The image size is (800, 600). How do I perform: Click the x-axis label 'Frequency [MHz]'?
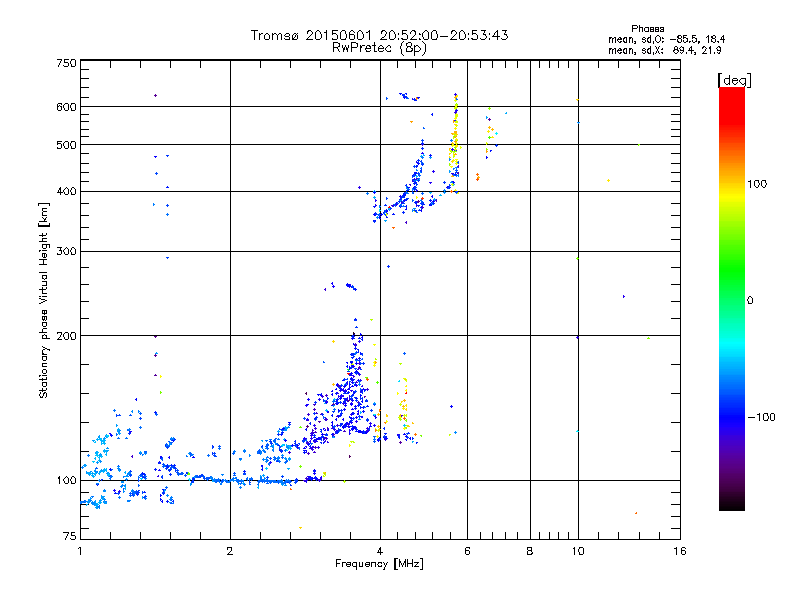379,564
